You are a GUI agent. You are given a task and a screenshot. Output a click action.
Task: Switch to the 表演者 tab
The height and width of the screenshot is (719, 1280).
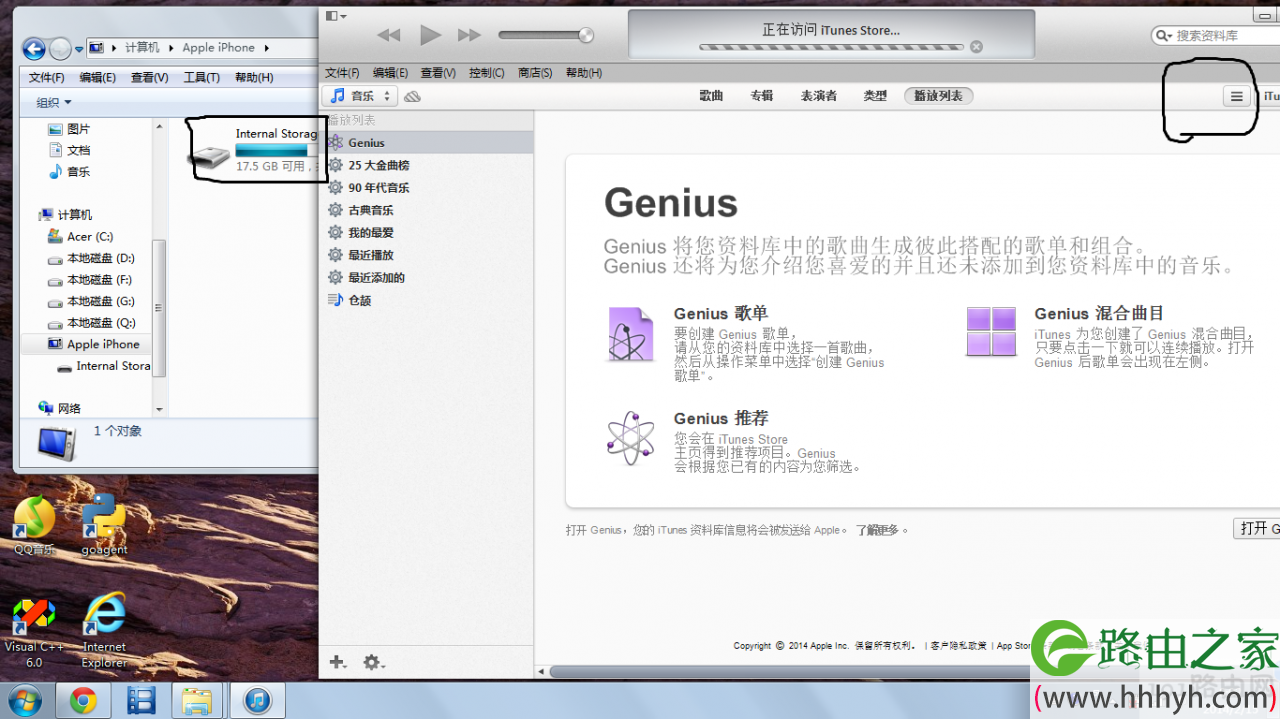818,96
